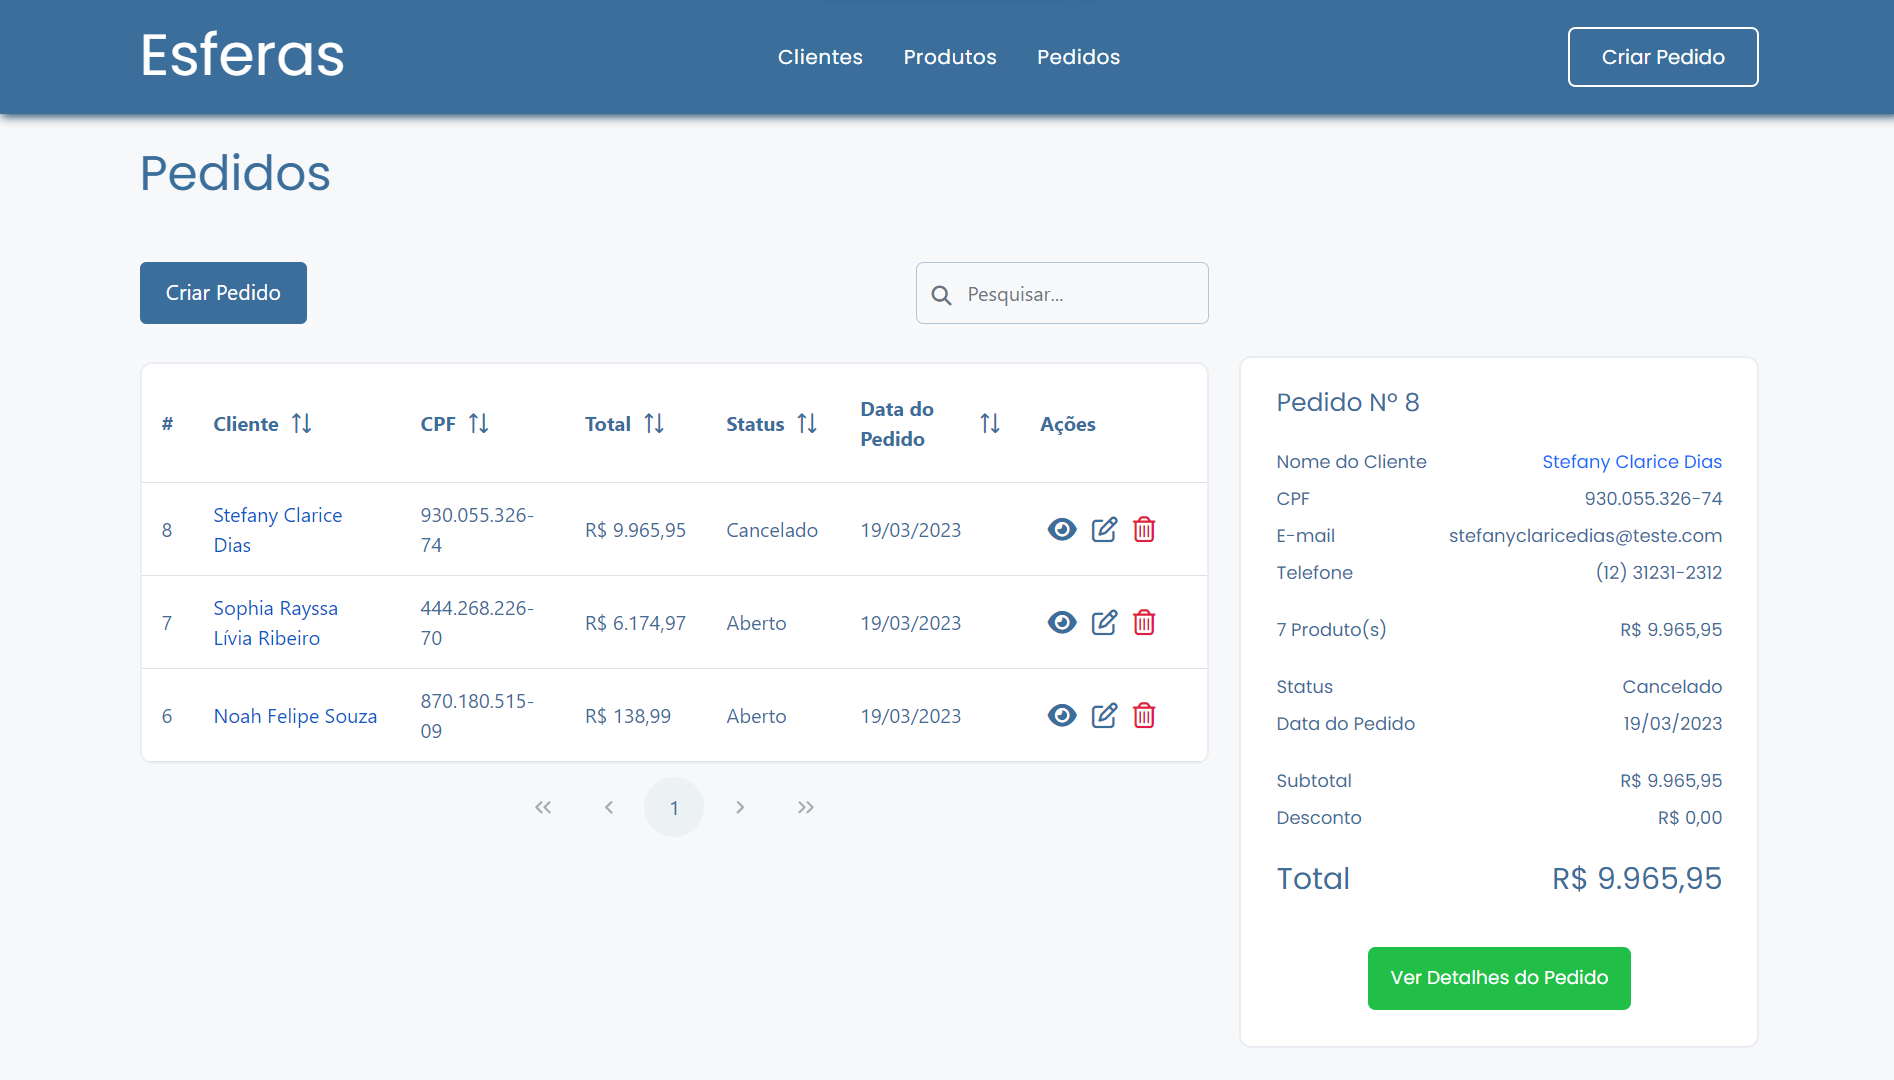The height and width of the screenshot is (1080, 1894).
Task: Click the Ações column header
Action: (x=1068, y=424)
